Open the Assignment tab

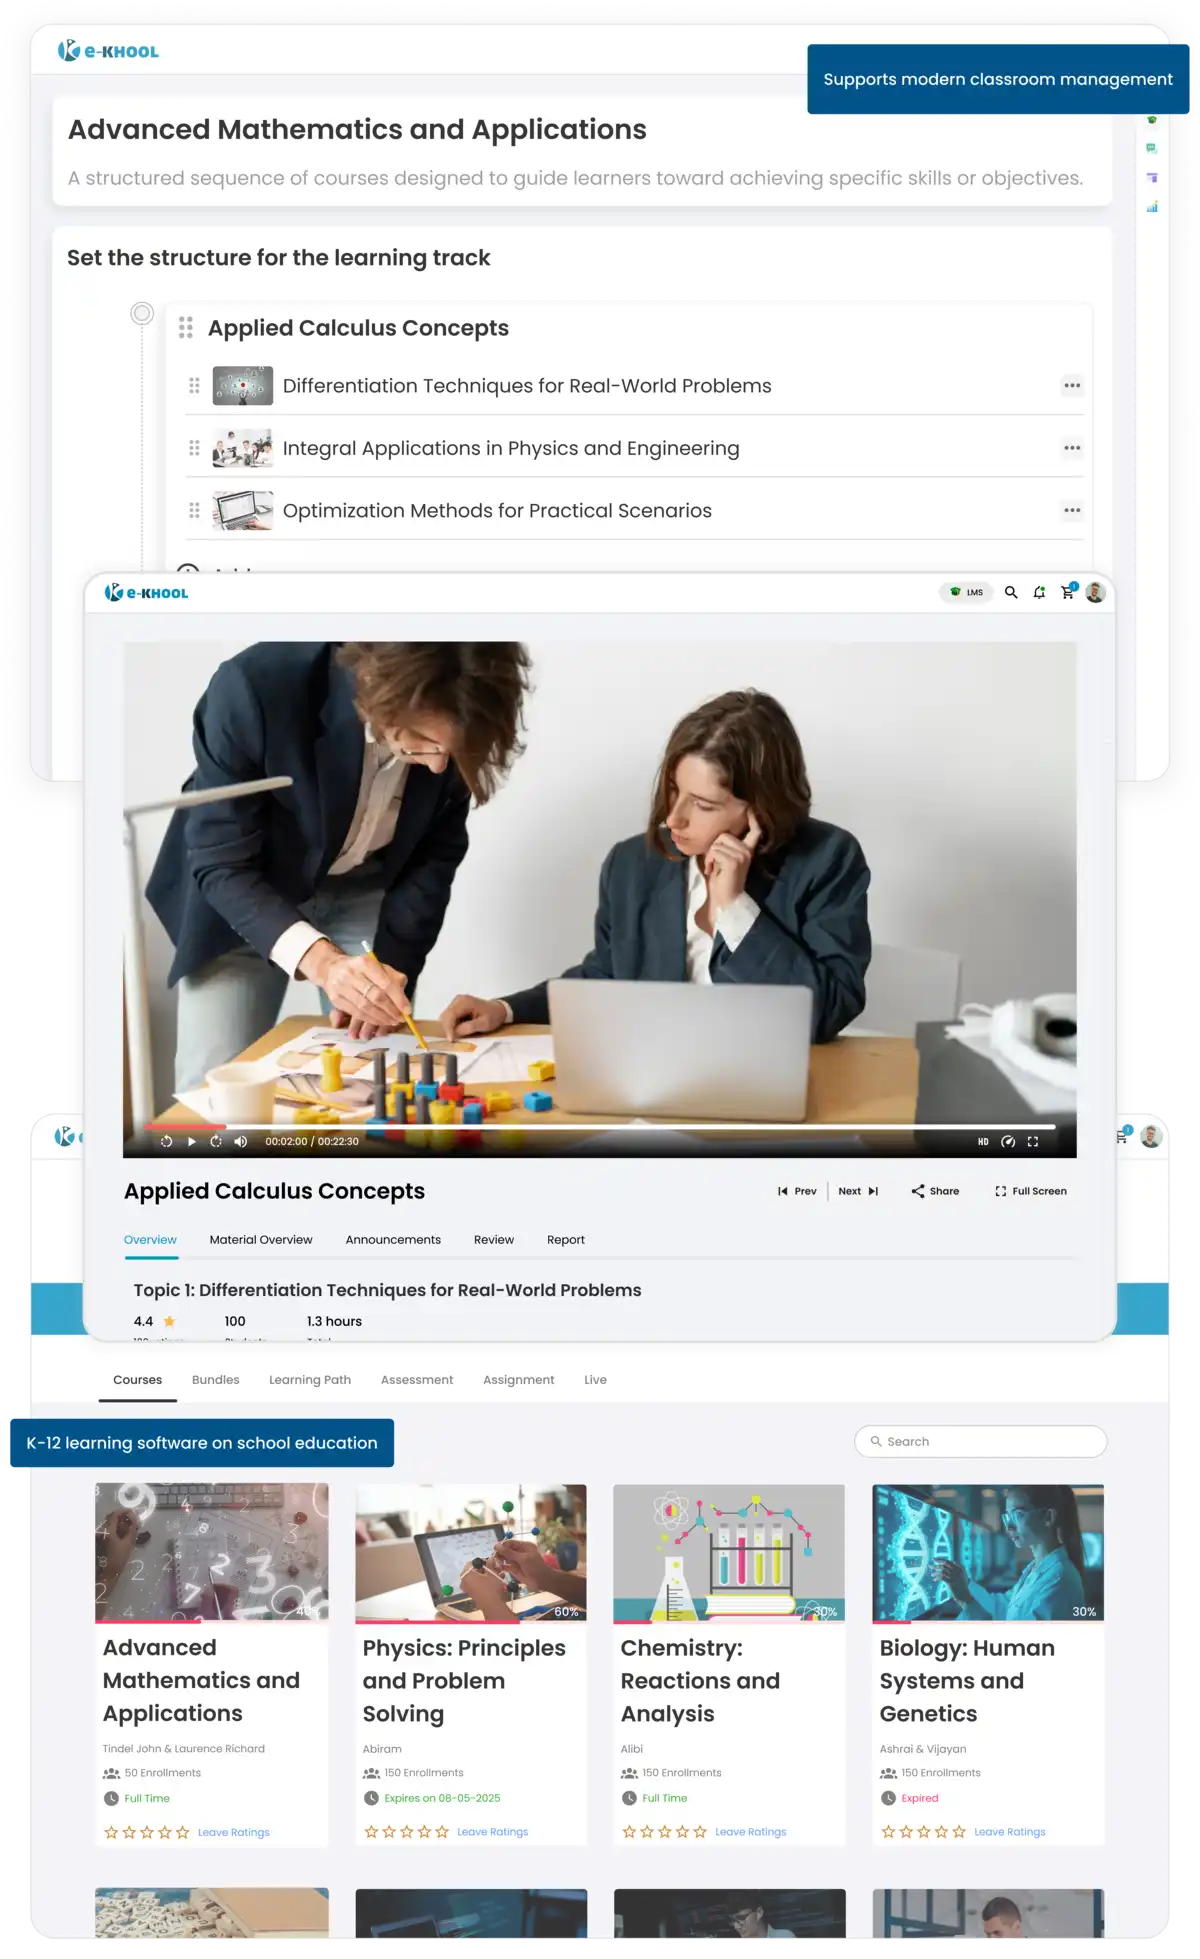(x=519, y=1380)
